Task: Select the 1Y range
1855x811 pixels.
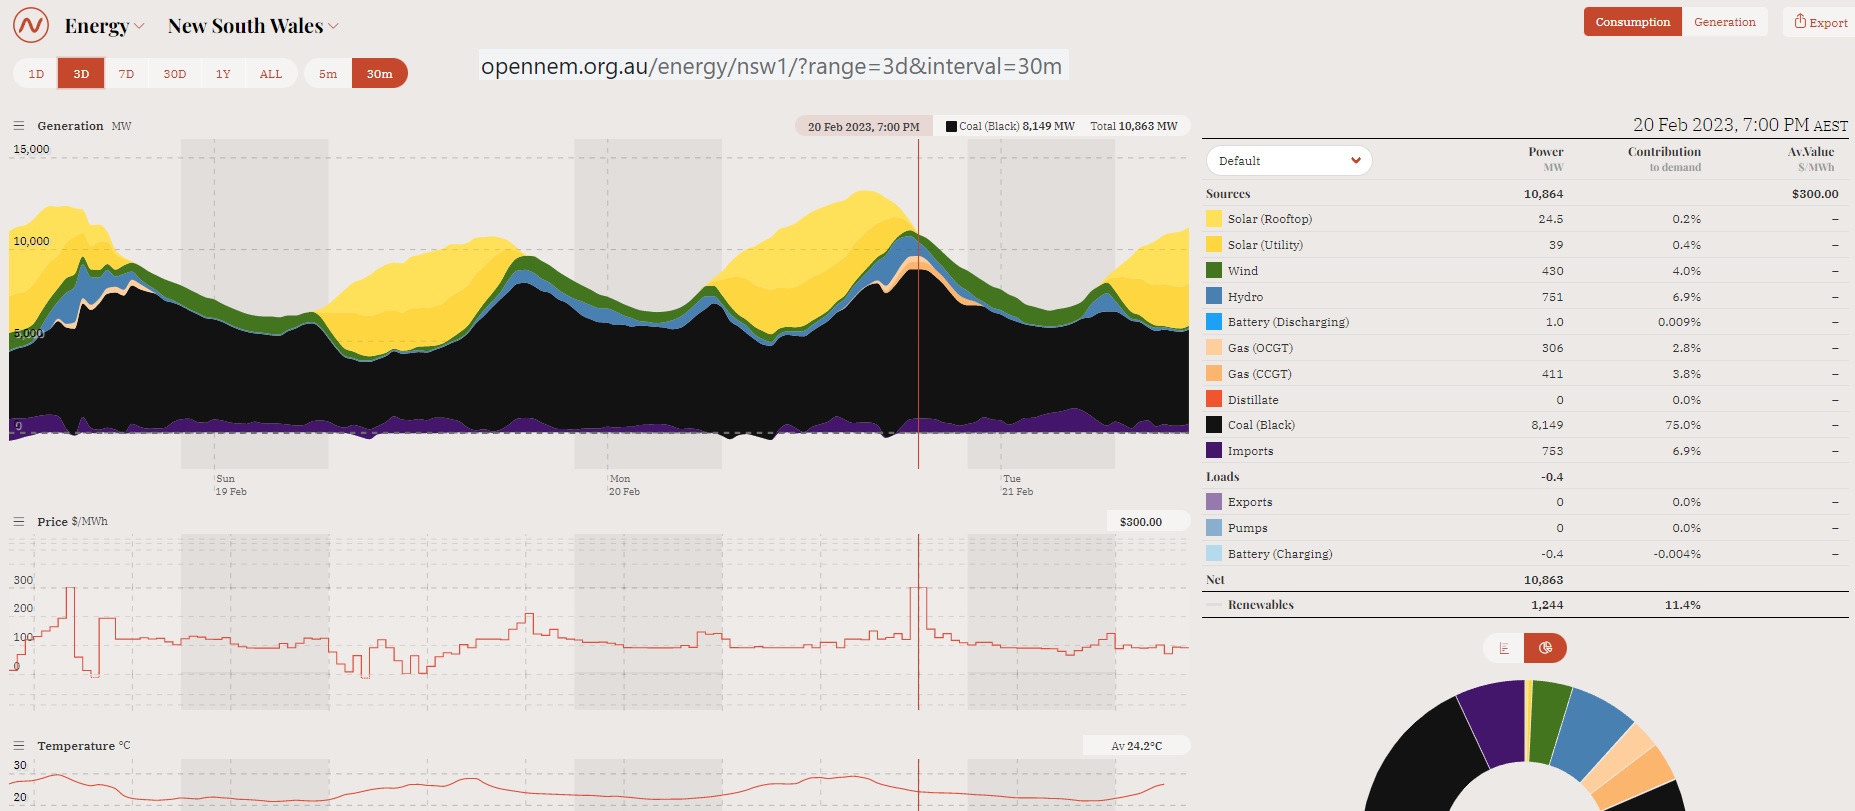Action: click(223, 74)
